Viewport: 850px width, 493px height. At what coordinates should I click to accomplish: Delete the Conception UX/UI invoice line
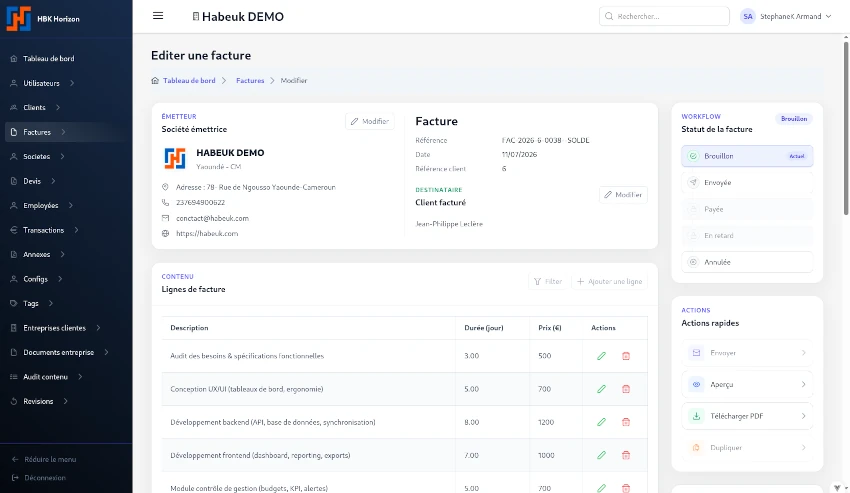[x=626, y=389]
